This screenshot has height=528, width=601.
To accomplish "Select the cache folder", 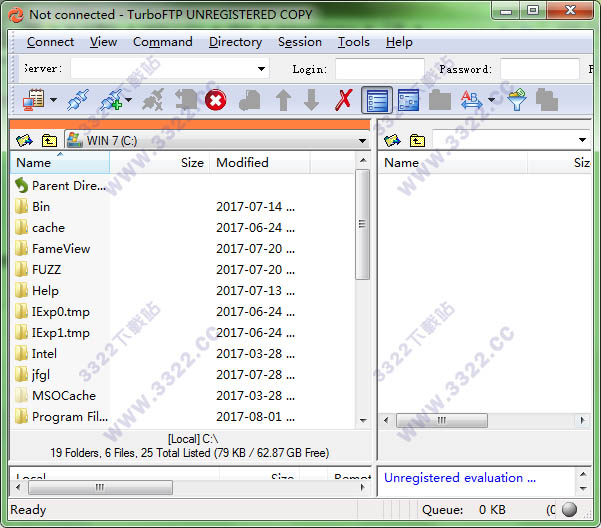I will (40, 228).
